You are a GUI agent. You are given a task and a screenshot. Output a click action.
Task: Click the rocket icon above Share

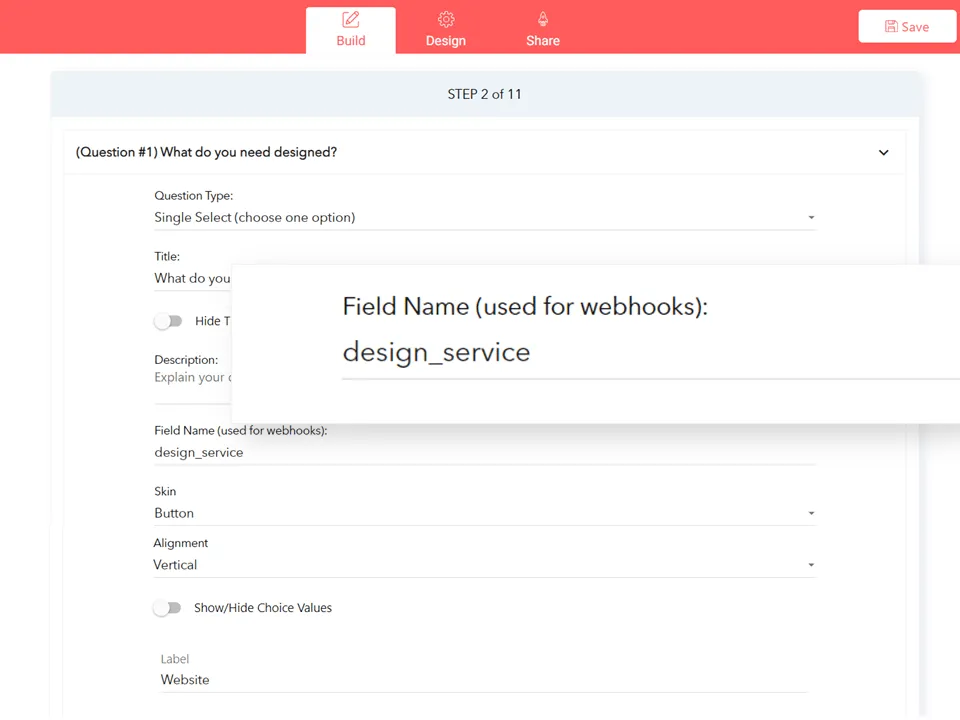pyautogui.click(x=543, y=20)
